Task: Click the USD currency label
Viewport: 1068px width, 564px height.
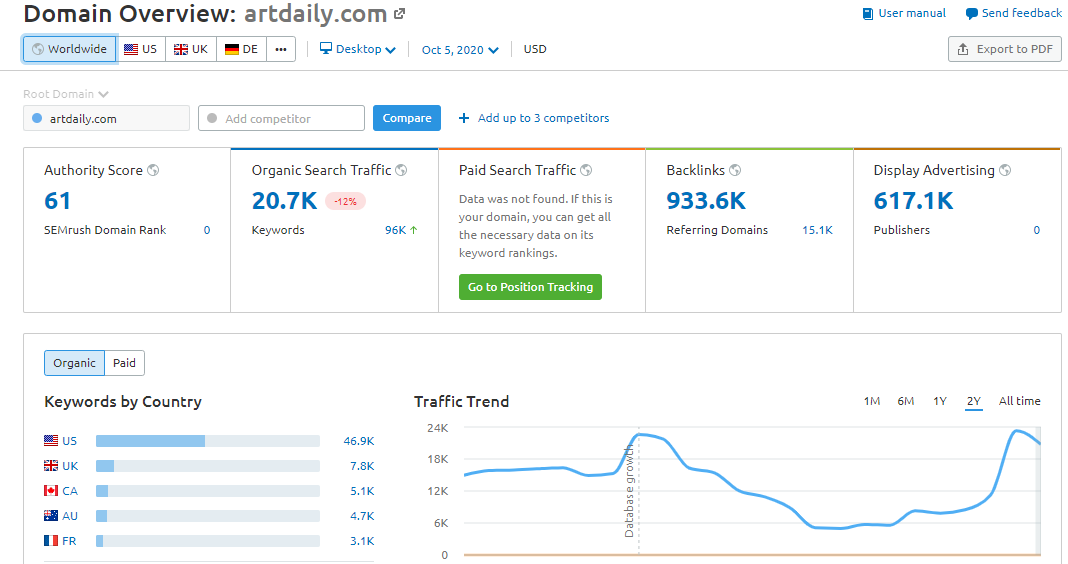Action: click(535, 49)
